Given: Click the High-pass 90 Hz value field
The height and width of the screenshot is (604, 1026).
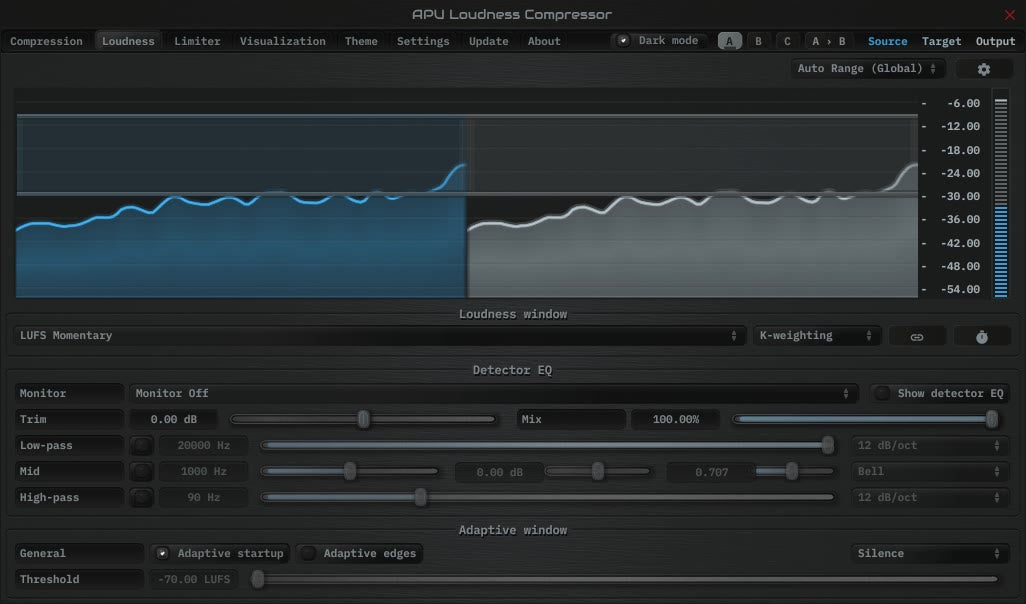Looking at the screenshot, I should [203, 498].
